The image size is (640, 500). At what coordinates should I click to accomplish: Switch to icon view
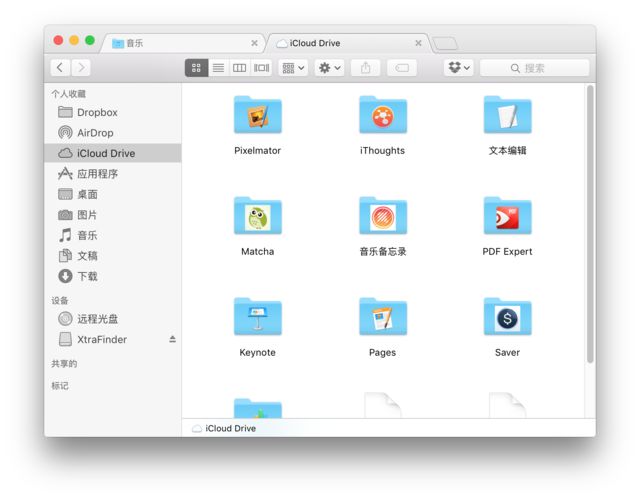tap(196, 68)
